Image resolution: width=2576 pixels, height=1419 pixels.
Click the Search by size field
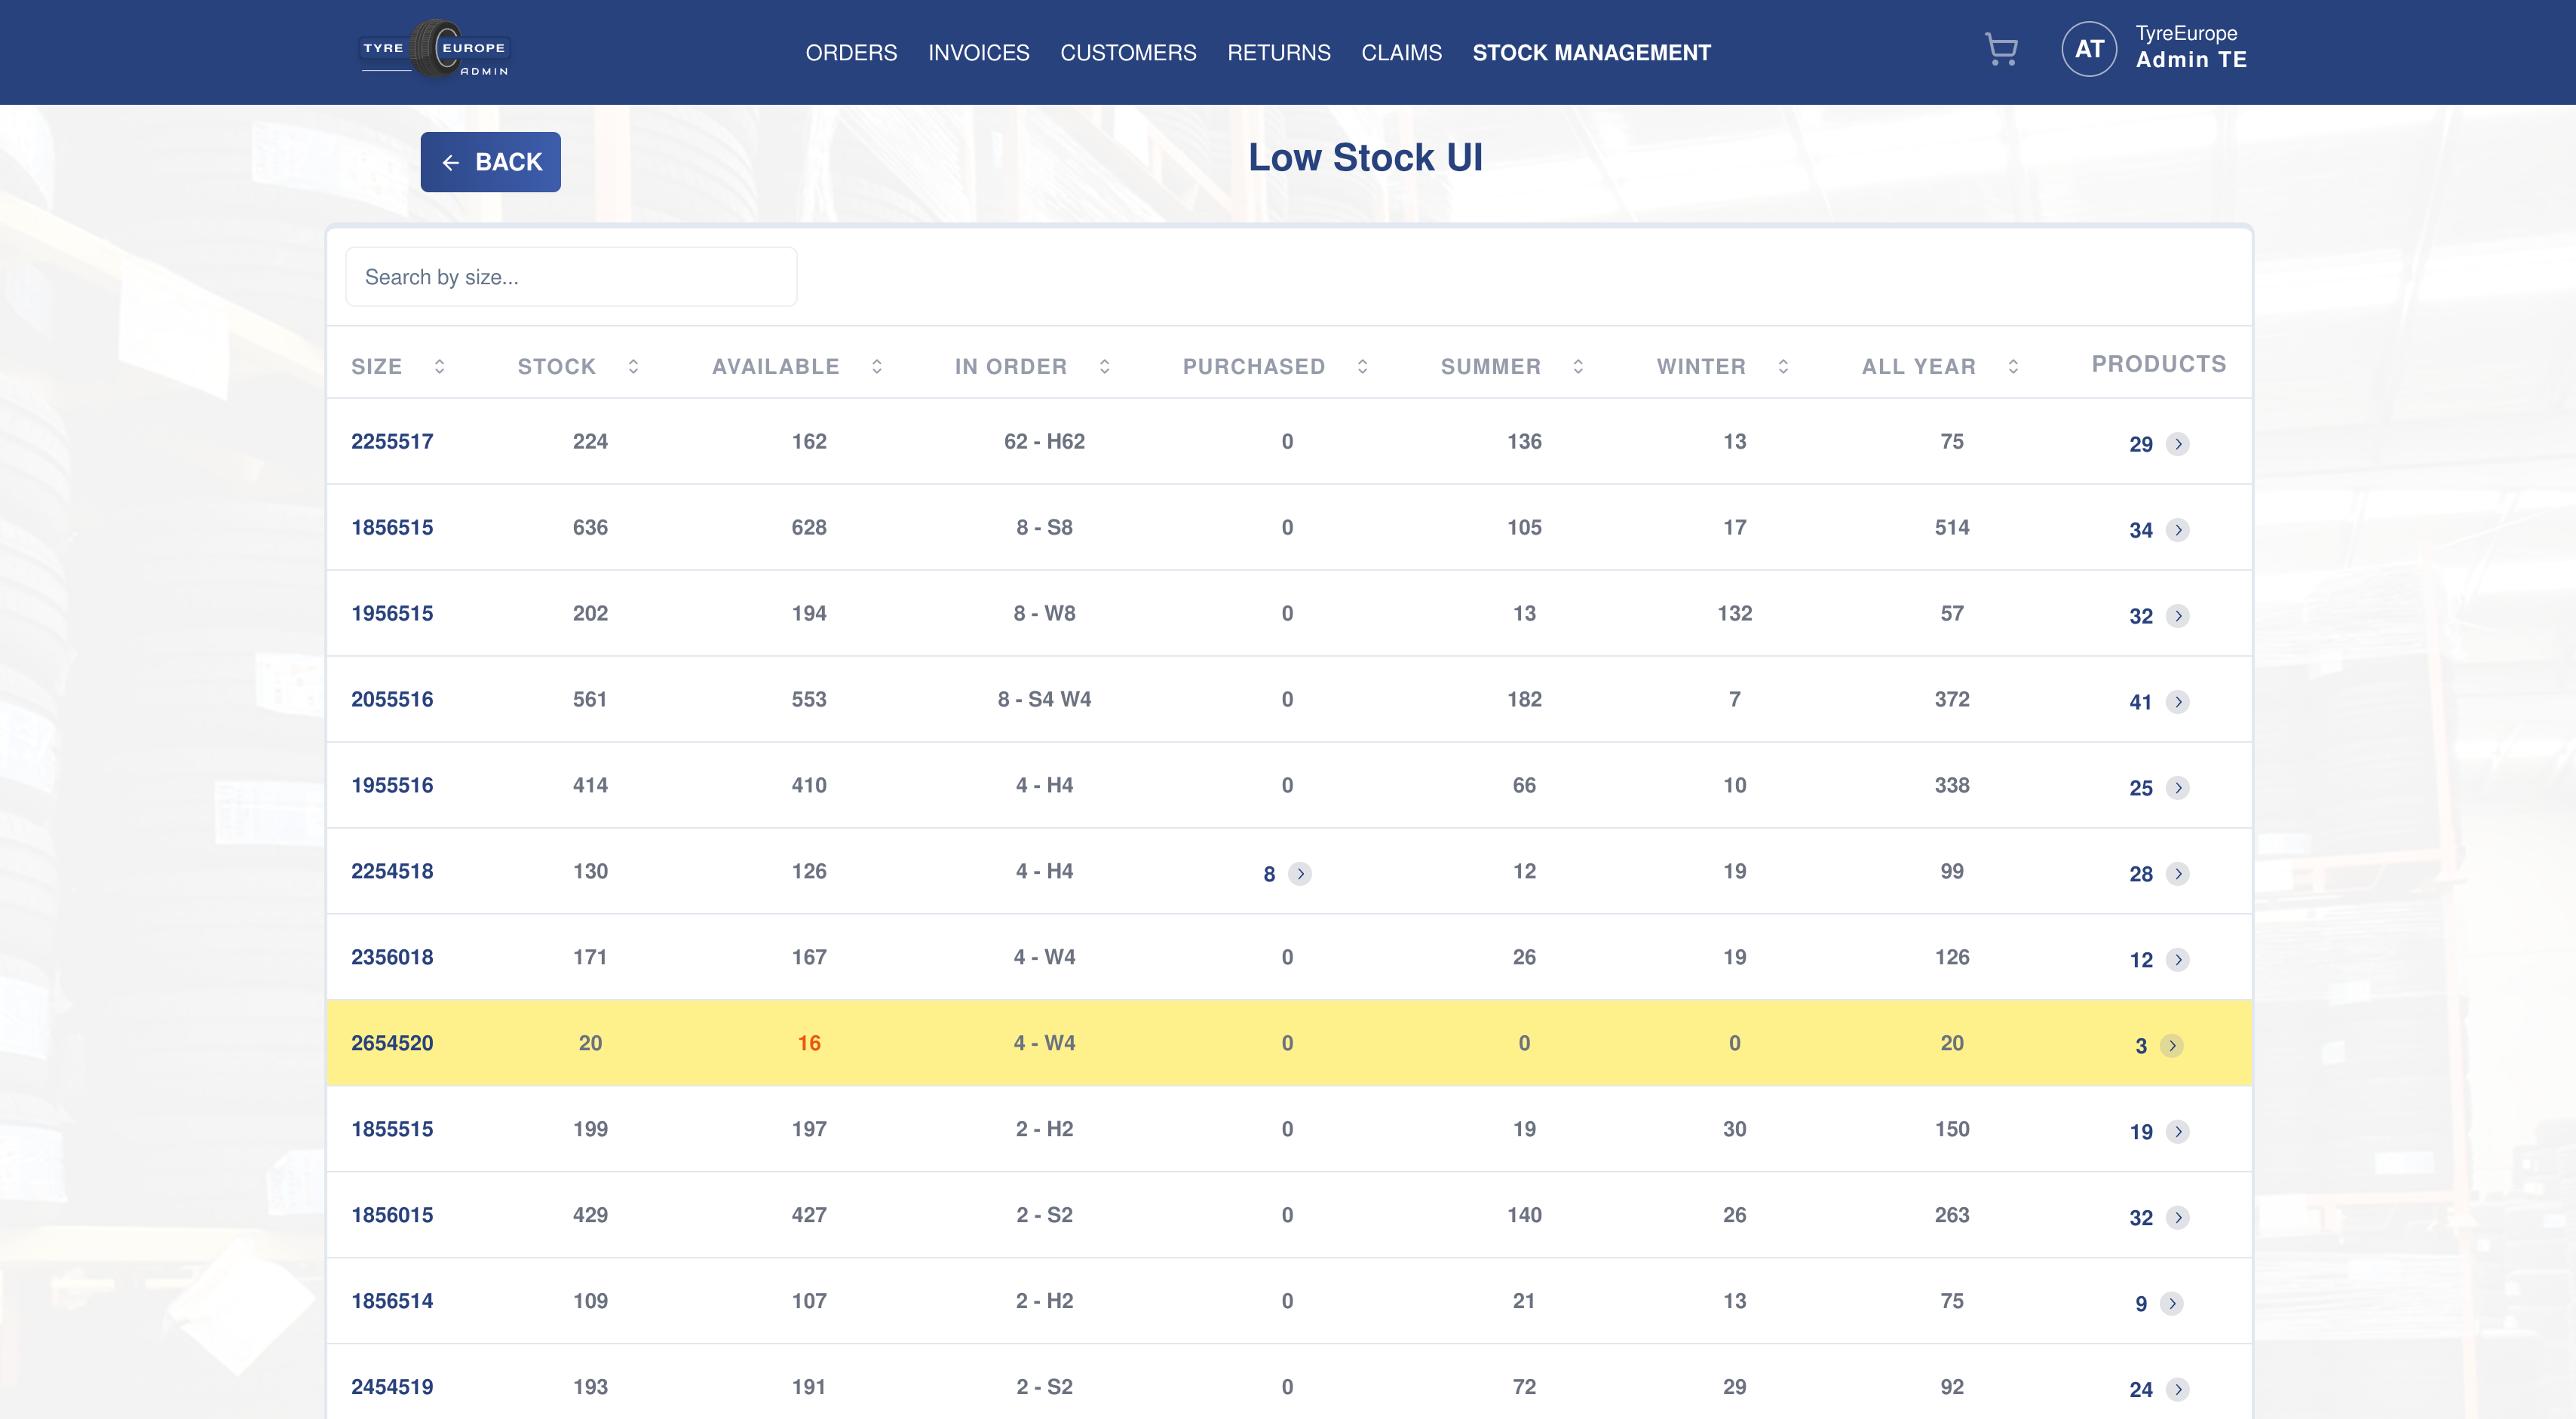pyautogui.click(x=571, y=277)
